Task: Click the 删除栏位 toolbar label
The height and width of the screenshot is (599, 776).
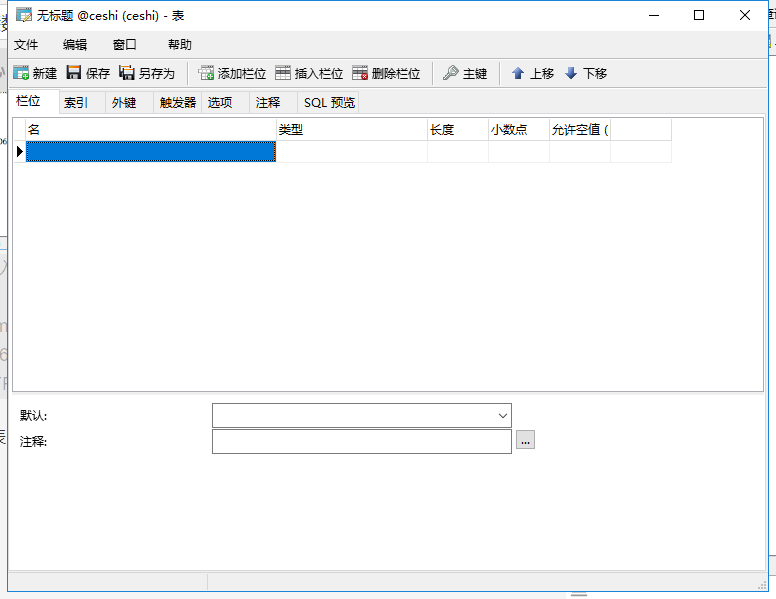Action: (396, 74)
